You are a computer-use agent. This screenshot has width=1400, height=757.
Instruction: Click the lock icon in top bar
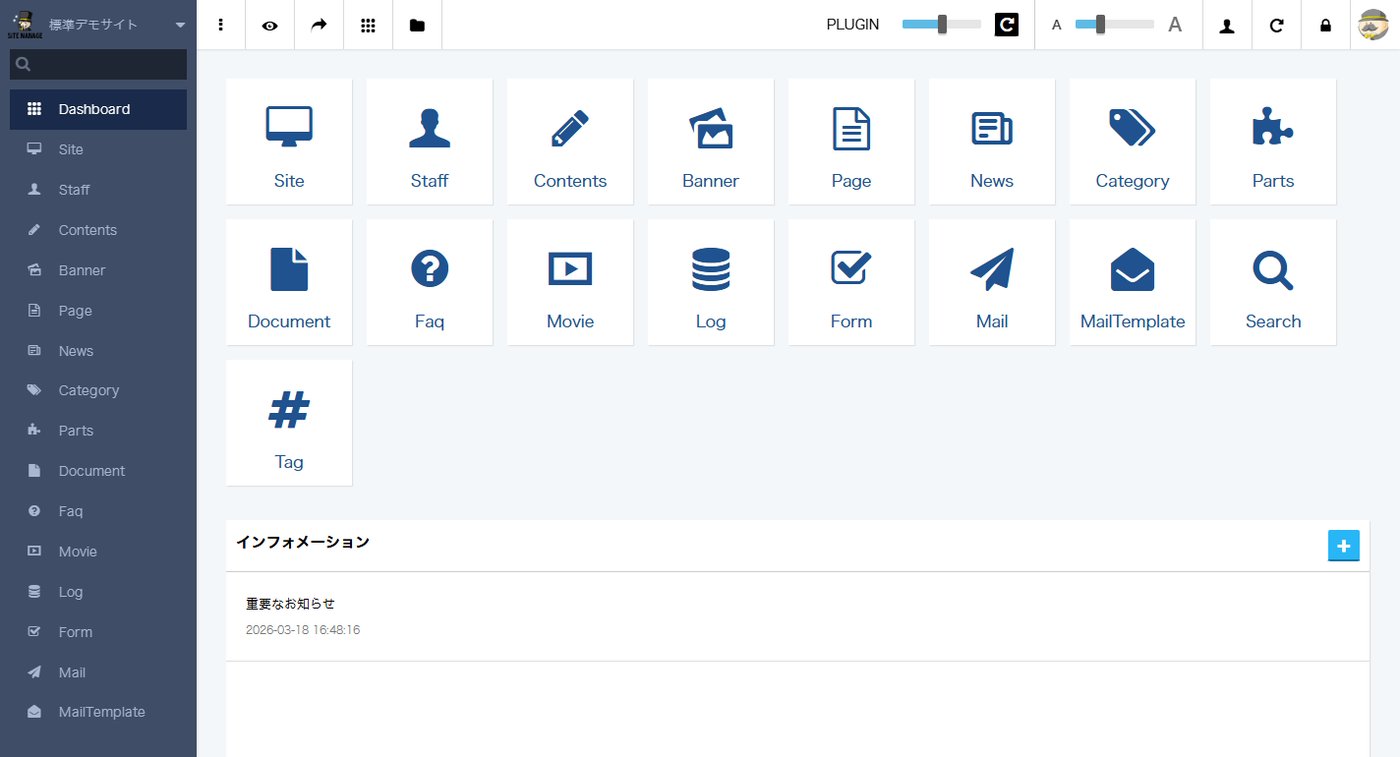pos(1326,25)
